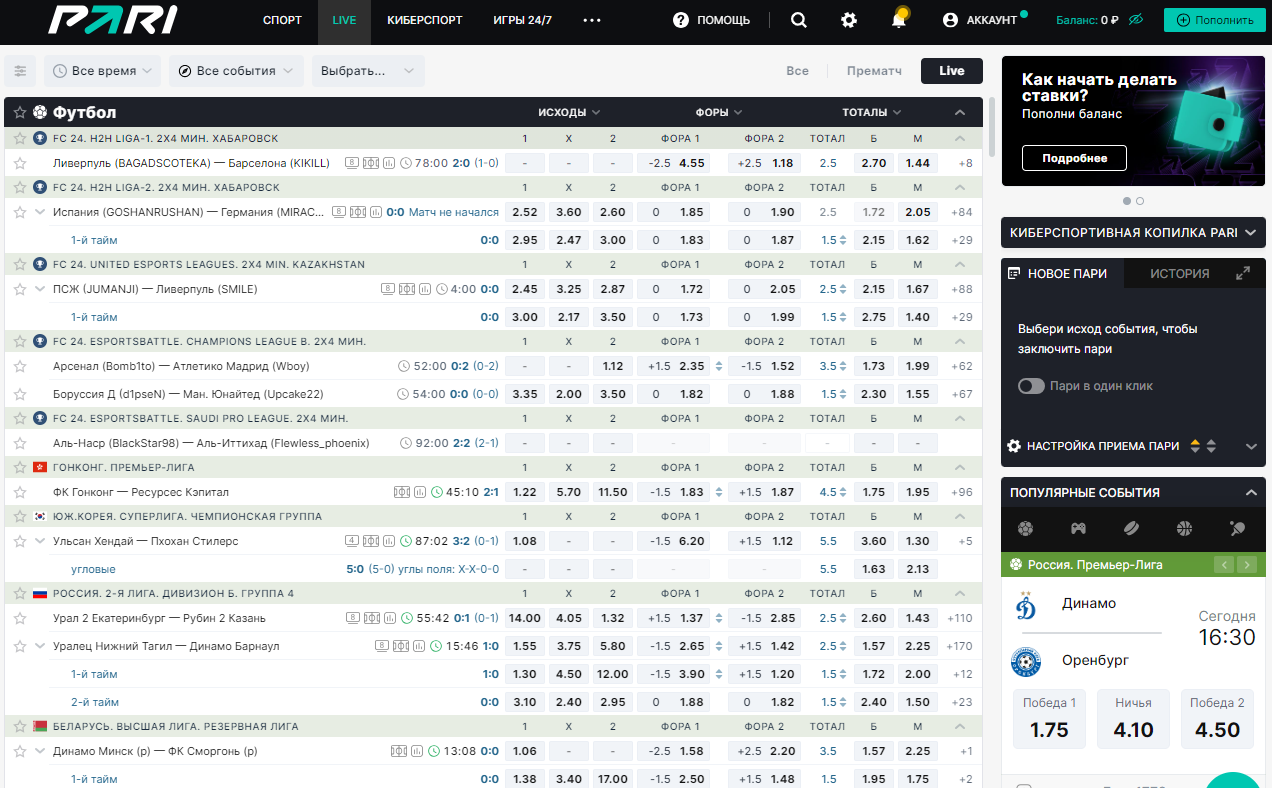This screenshot has width=1272, height=788.
Task: Favorite the ФК Гонконг match star
Action: pyautogui.click(x=20, y=492)
